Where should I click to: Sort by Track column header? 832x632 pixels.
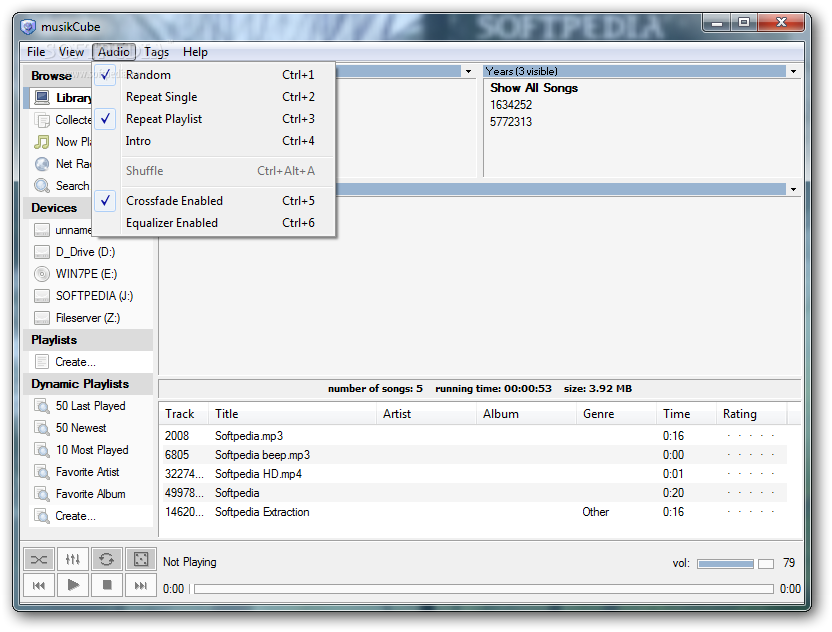coord(184,414)
